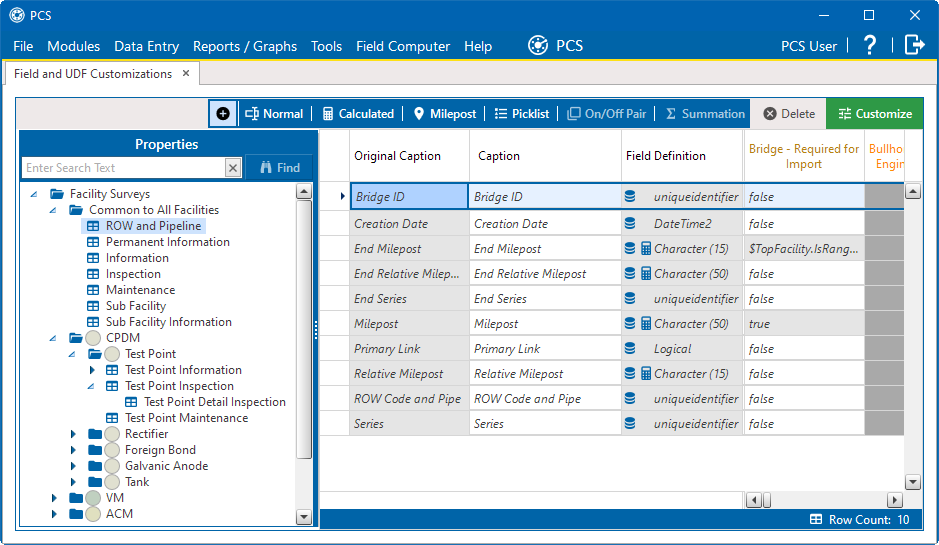Click the Sub Facility table icon
This screenshot has height=545, width=939.
(x=93, y=306)
